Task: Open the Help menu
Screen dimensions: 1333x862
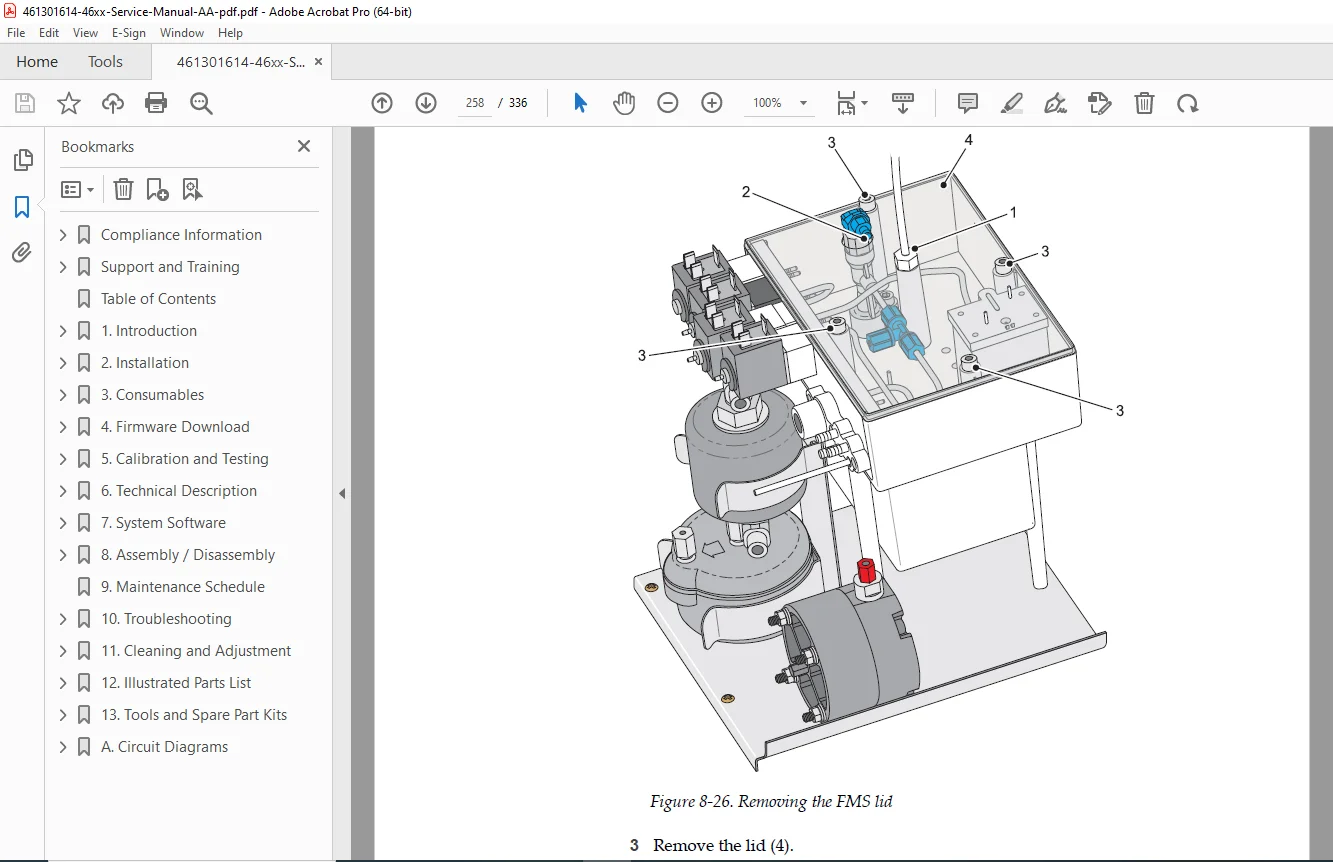Action: [x=230, y=33]
